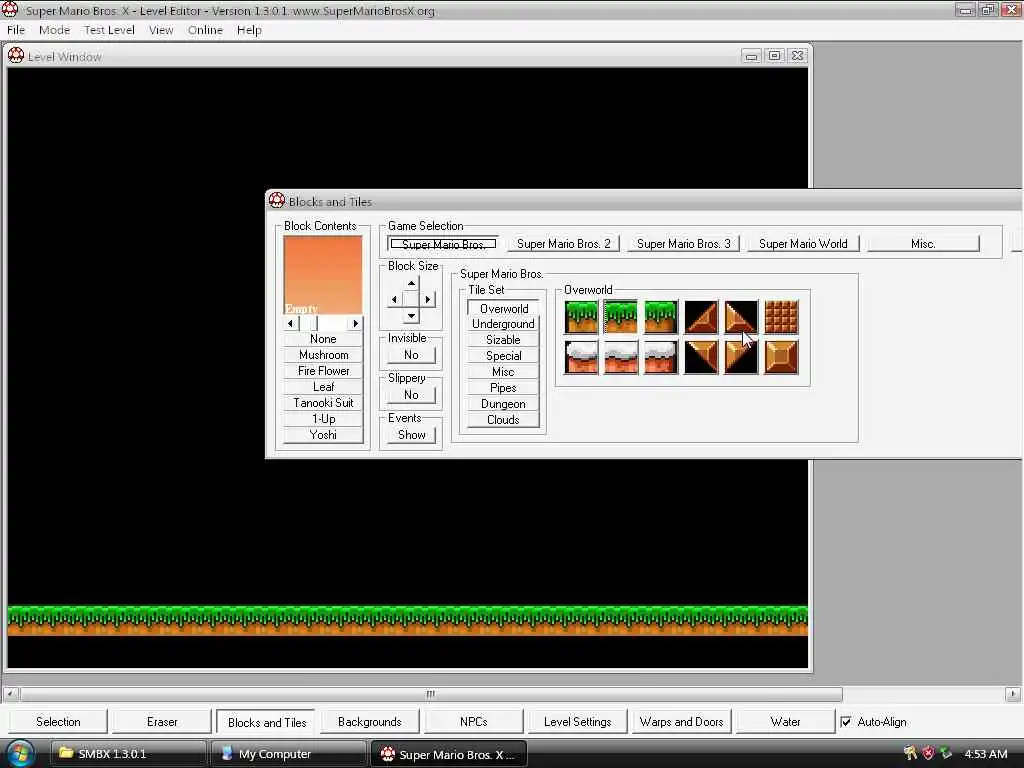Open the Online menu
The width and height of the screenshot is (1024, 768).
click(x=205, y=30)
